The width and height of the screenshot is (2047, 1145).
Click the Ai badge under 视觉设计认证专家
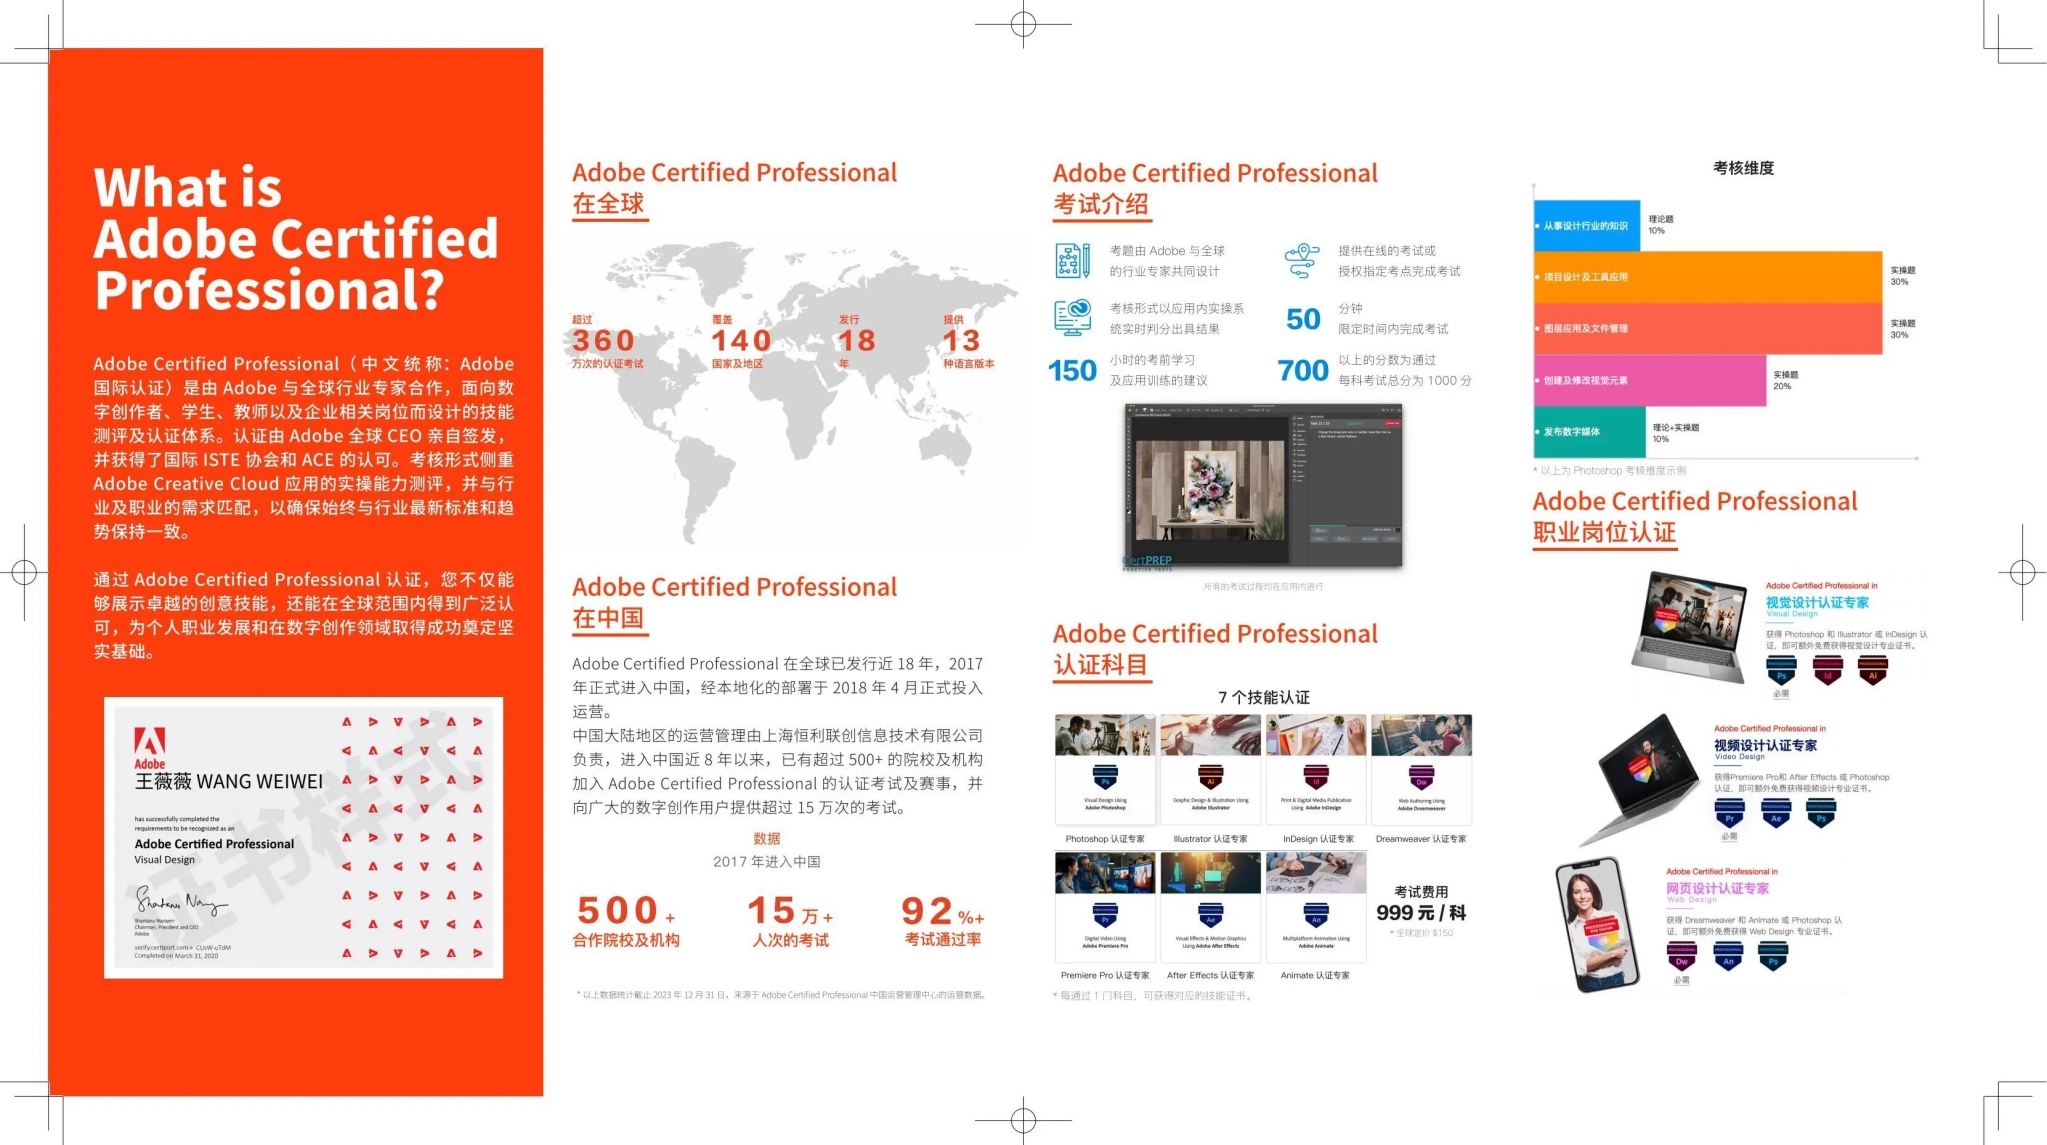click(1872, 671)
